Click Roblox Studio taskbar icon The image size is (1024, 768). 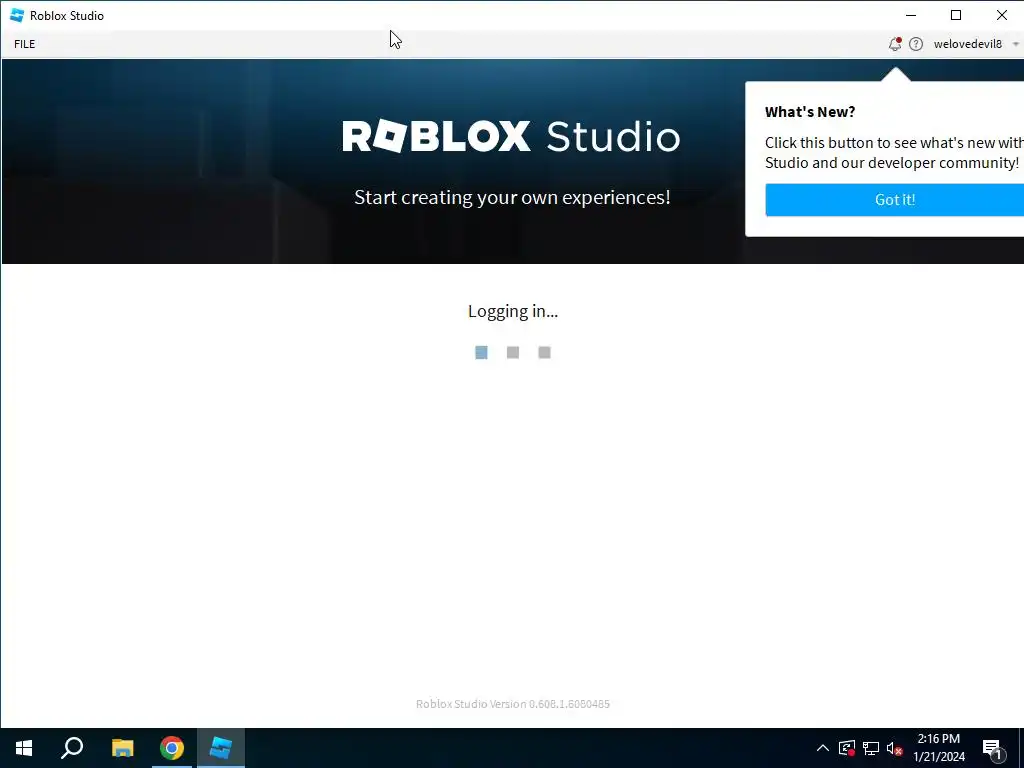221,748
